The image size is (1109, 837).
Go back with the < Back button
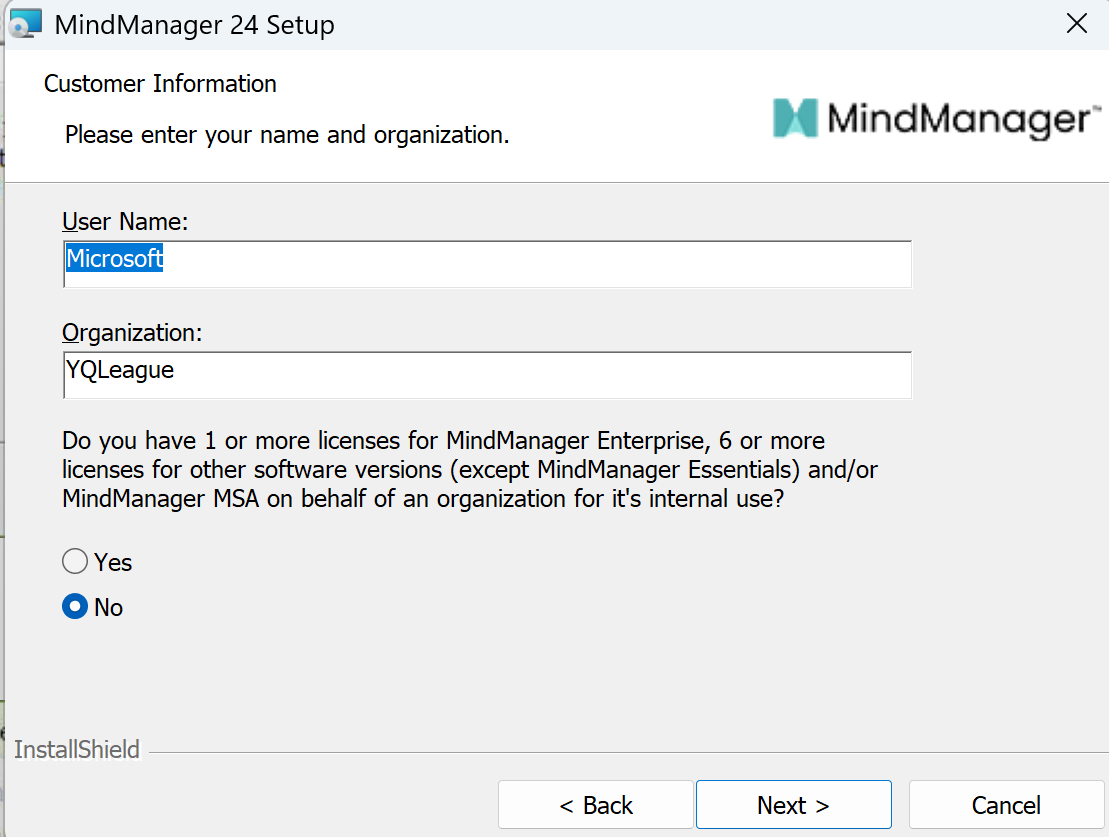click(x=595, y=805)
